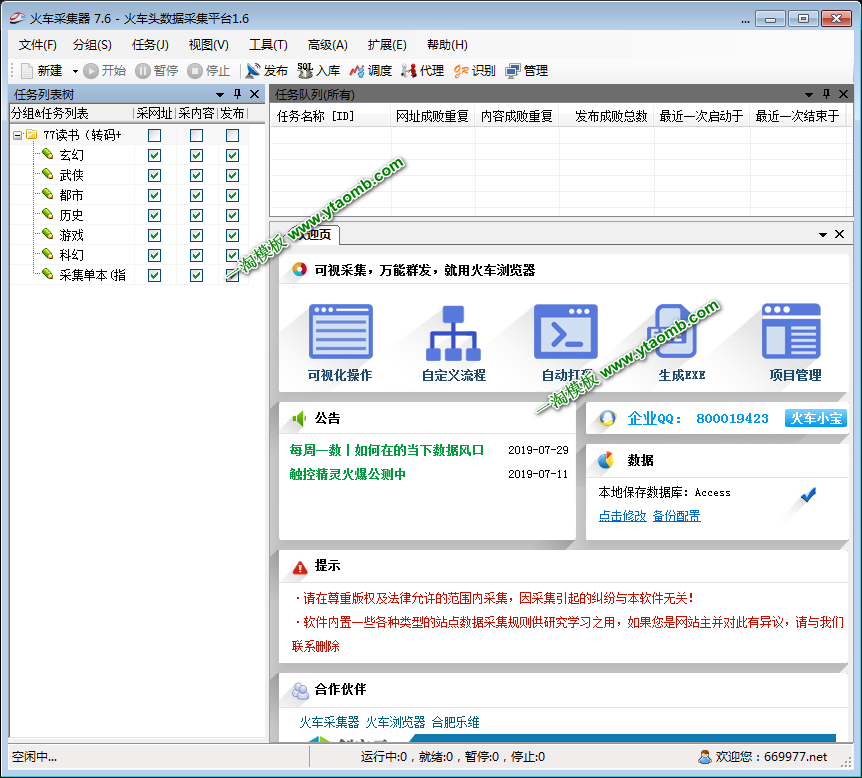Click the icon of the 历史 task
Viewport: 862px width, 778px height.
pos(48,214)
